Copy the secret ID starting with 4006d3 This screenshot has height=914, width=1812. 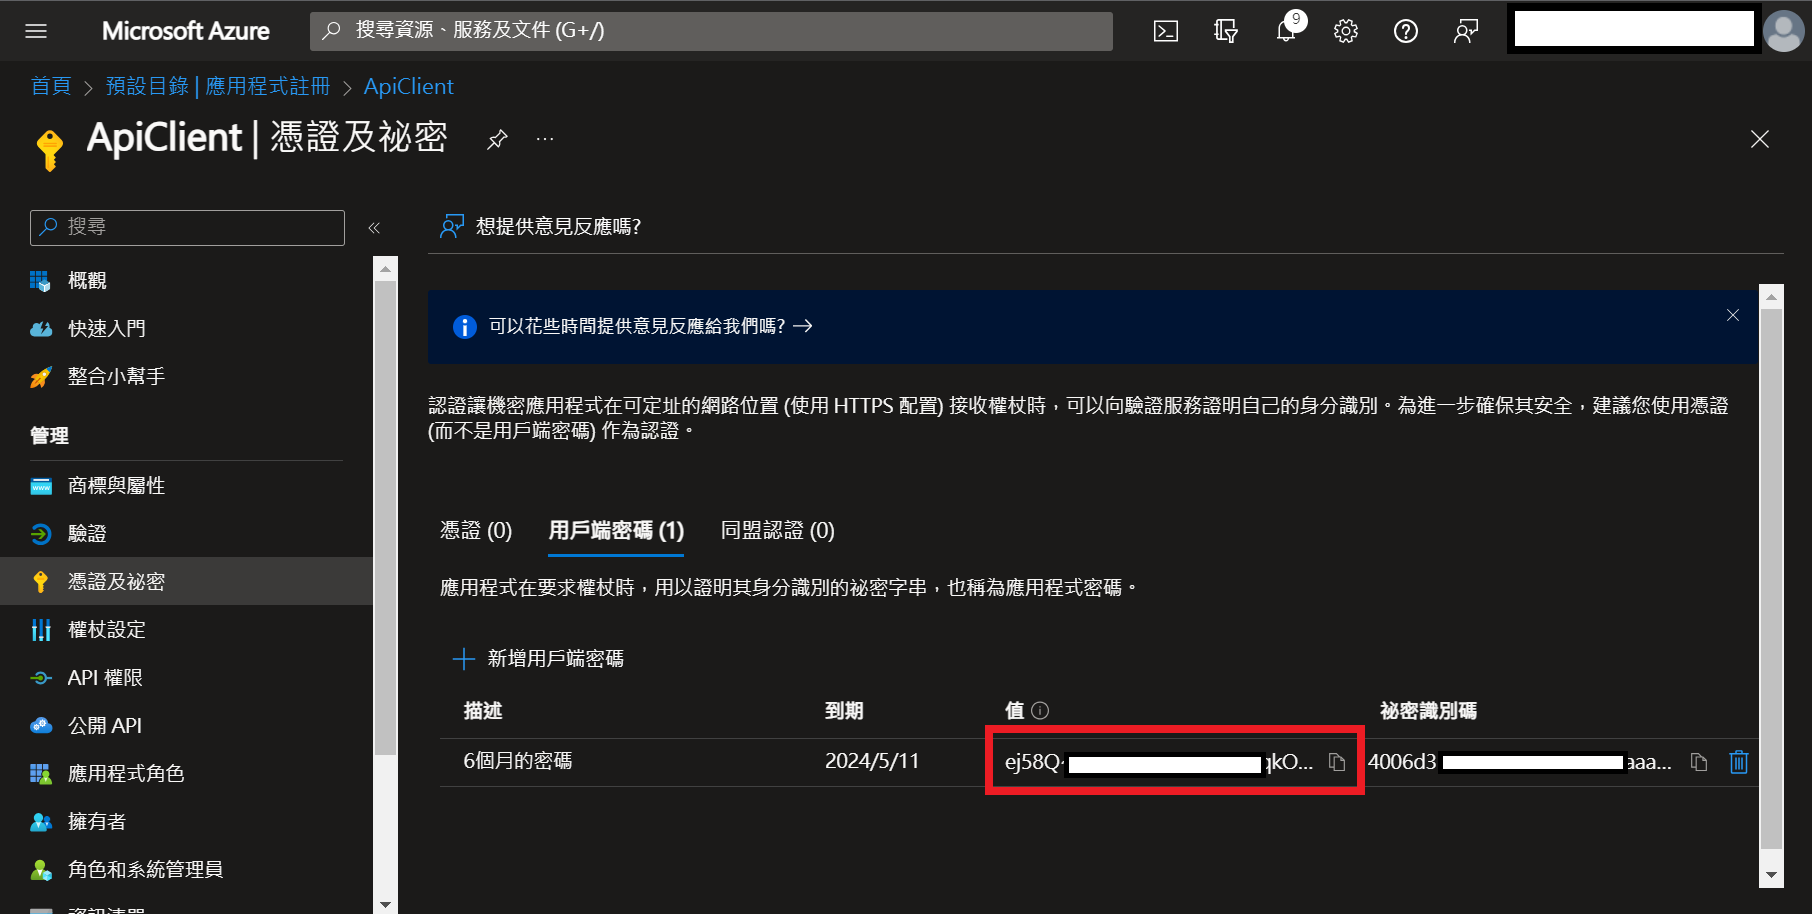tap(1699, 763)
